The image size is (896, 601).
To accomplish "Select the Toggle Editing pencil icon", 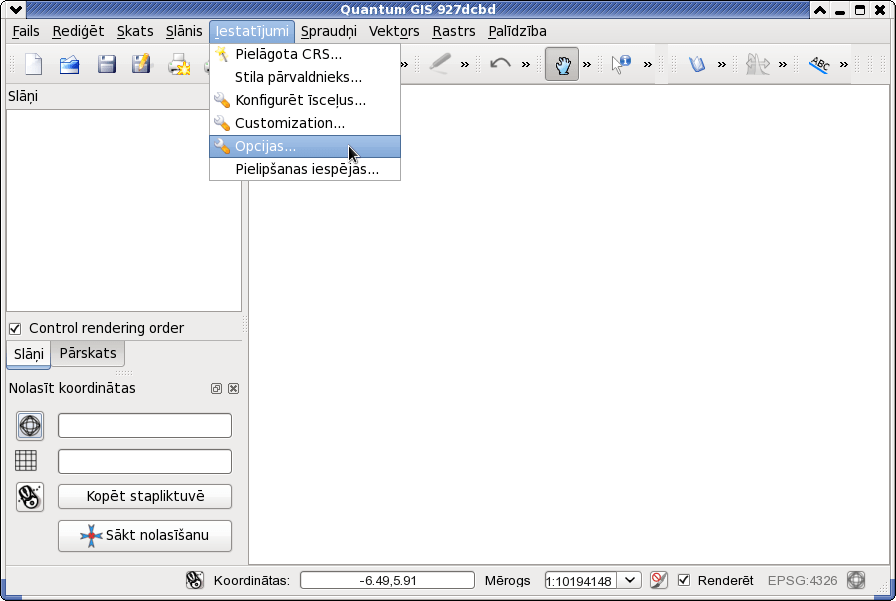I will tap(440, 63).
